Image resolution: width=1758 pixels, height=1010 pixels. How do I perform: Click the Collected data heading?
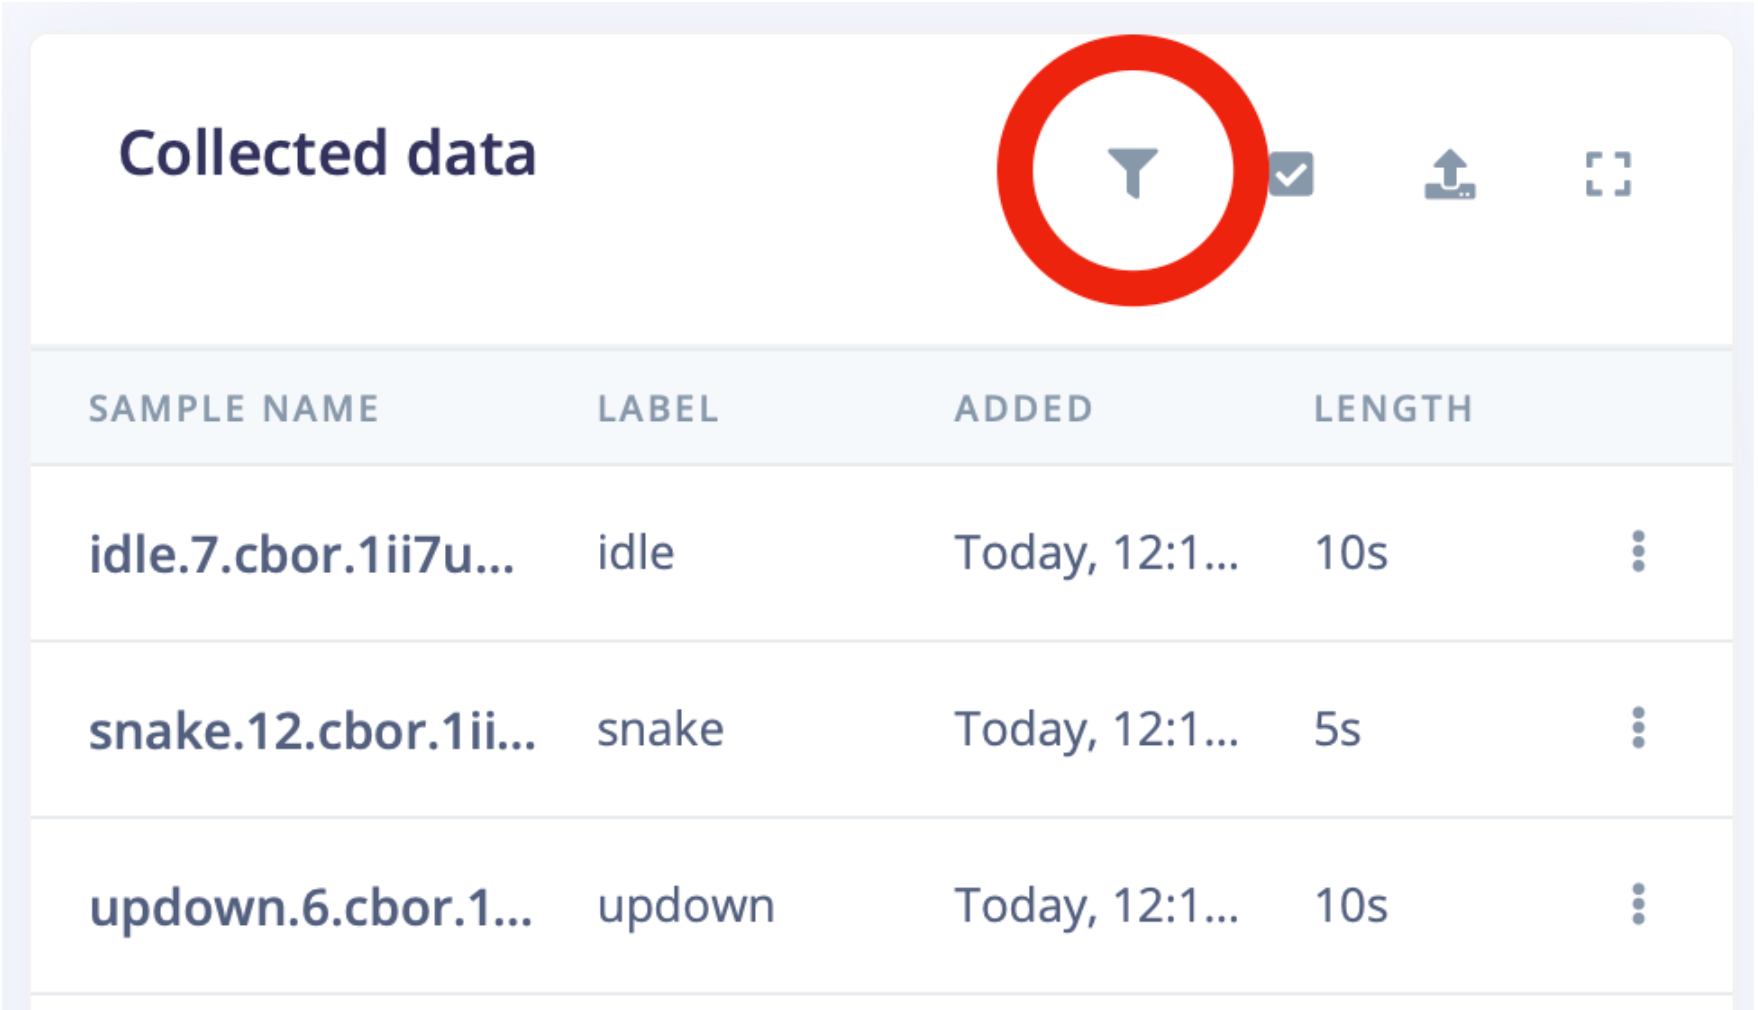(x=327, y=154)
